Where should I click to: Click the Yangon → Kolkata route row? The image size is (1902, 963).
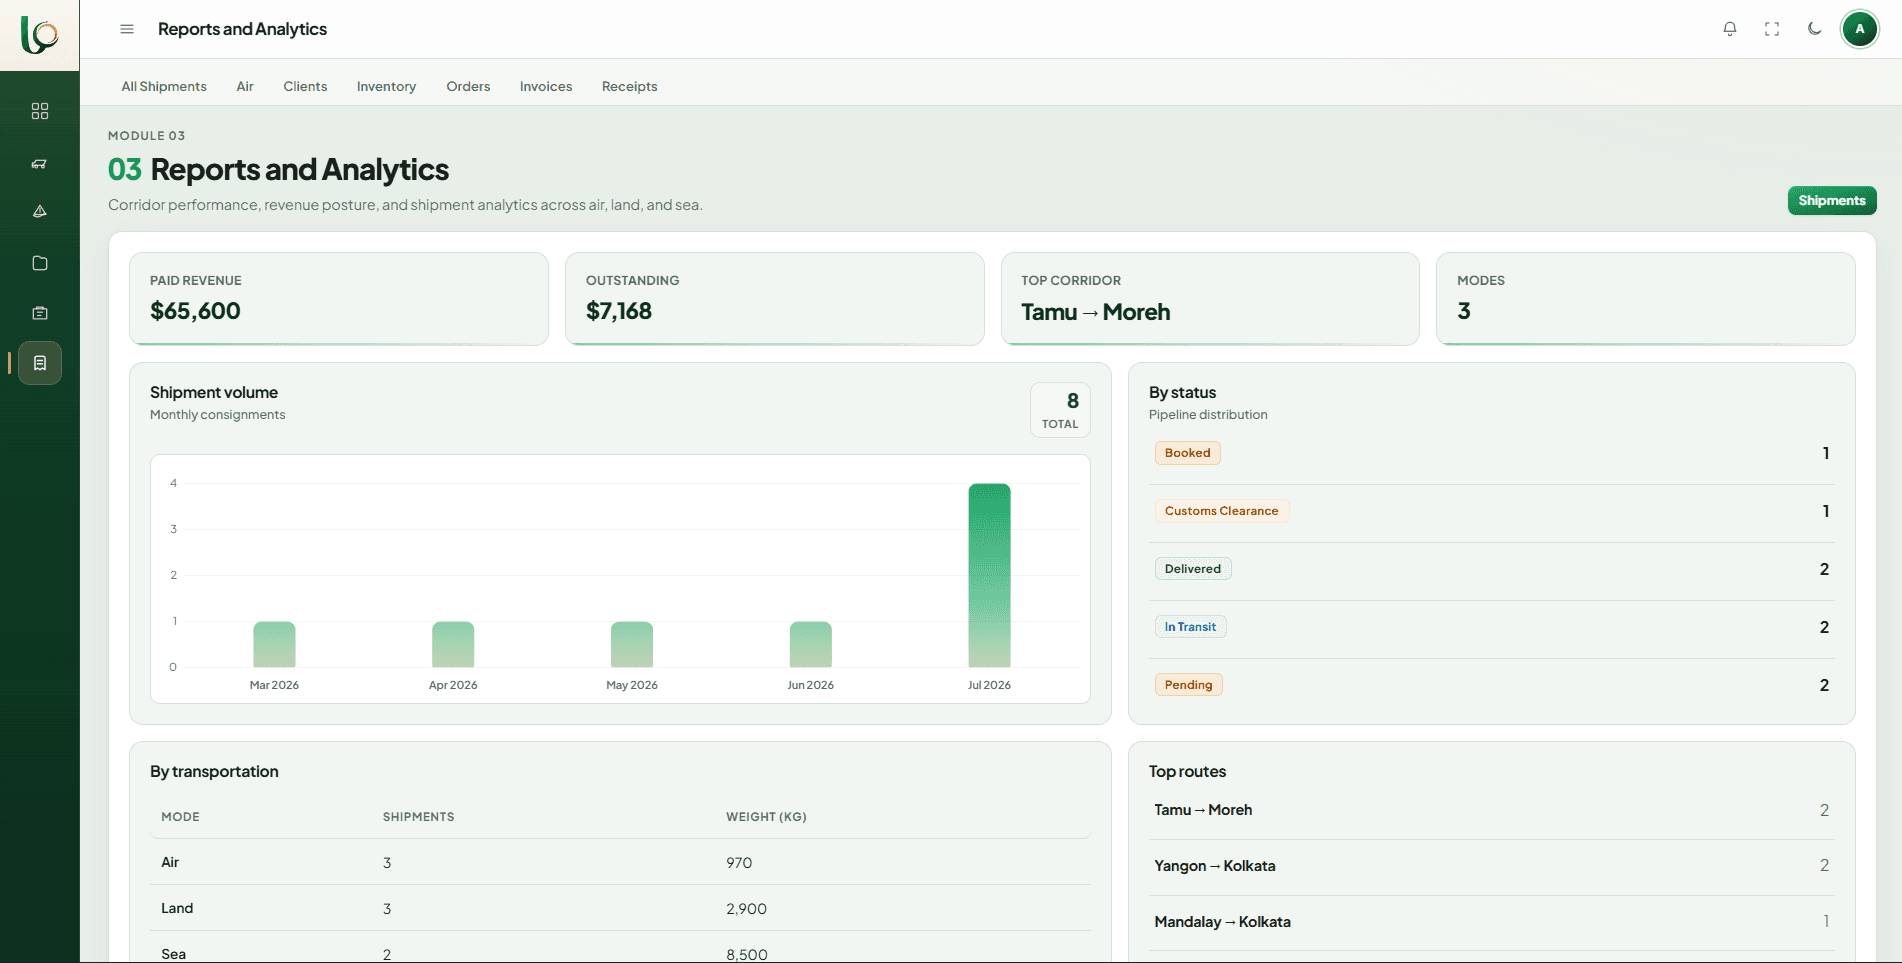[1492, 867]
